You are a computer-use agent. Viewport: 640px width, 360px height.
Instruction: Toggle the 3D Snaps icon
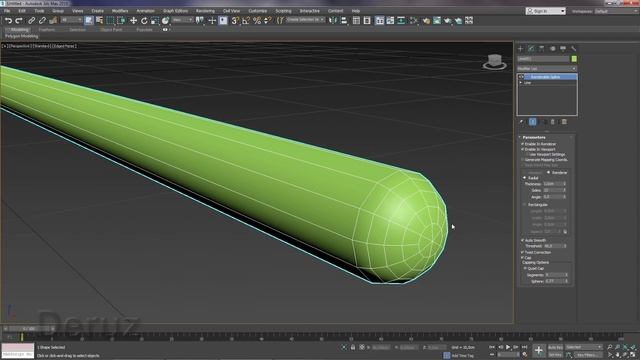[x=235, y=20]
